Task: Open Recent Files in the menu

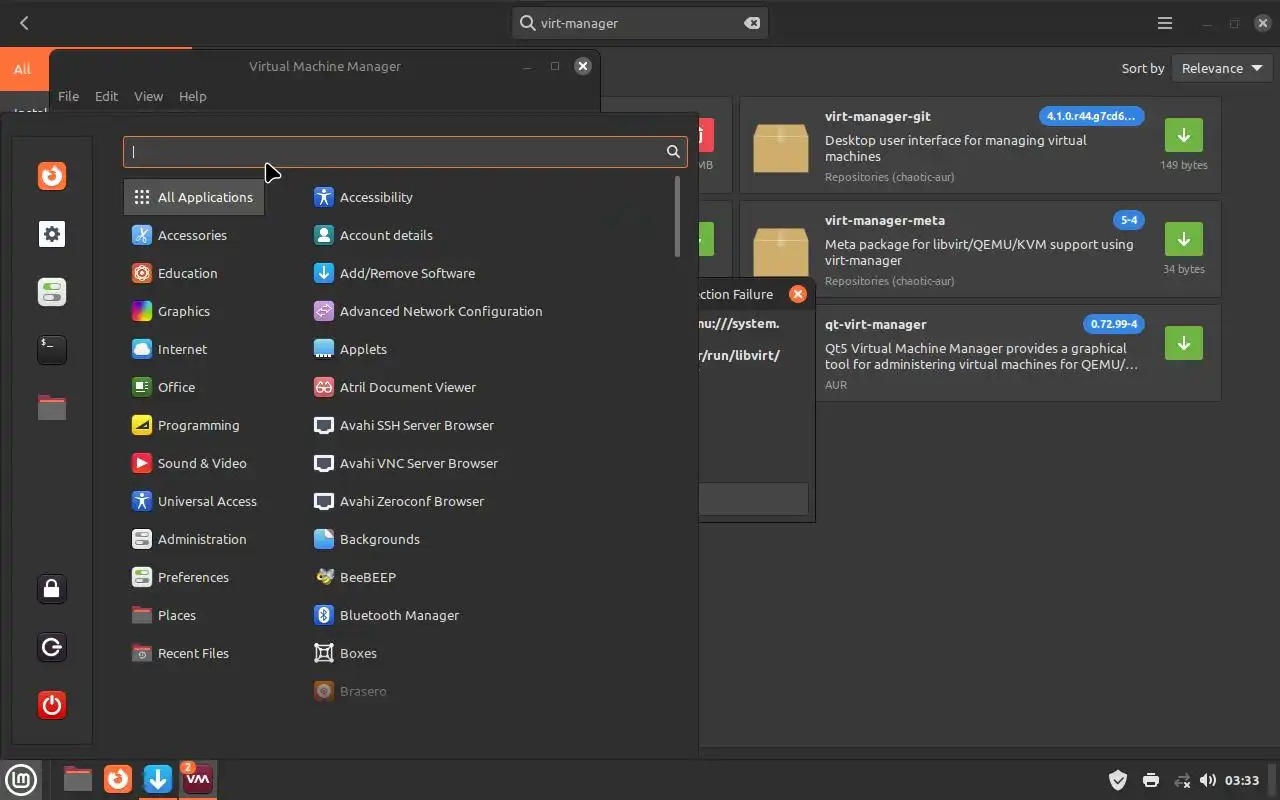Action: coord(194,653)
